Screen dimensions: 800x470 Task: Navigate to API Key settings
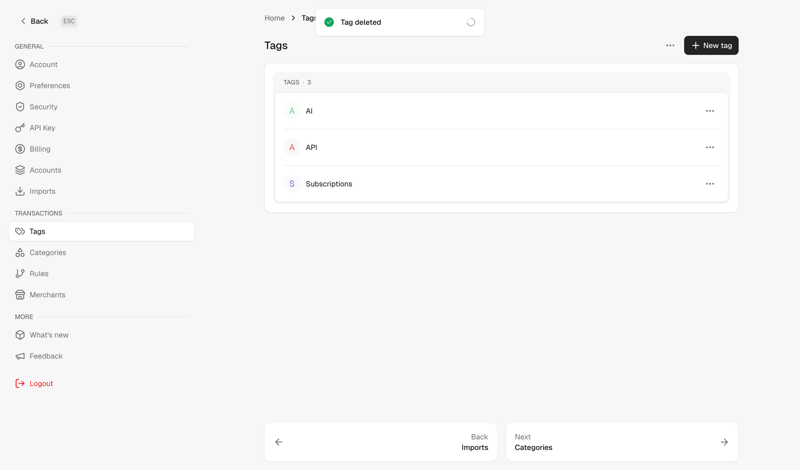coord(102,128)
